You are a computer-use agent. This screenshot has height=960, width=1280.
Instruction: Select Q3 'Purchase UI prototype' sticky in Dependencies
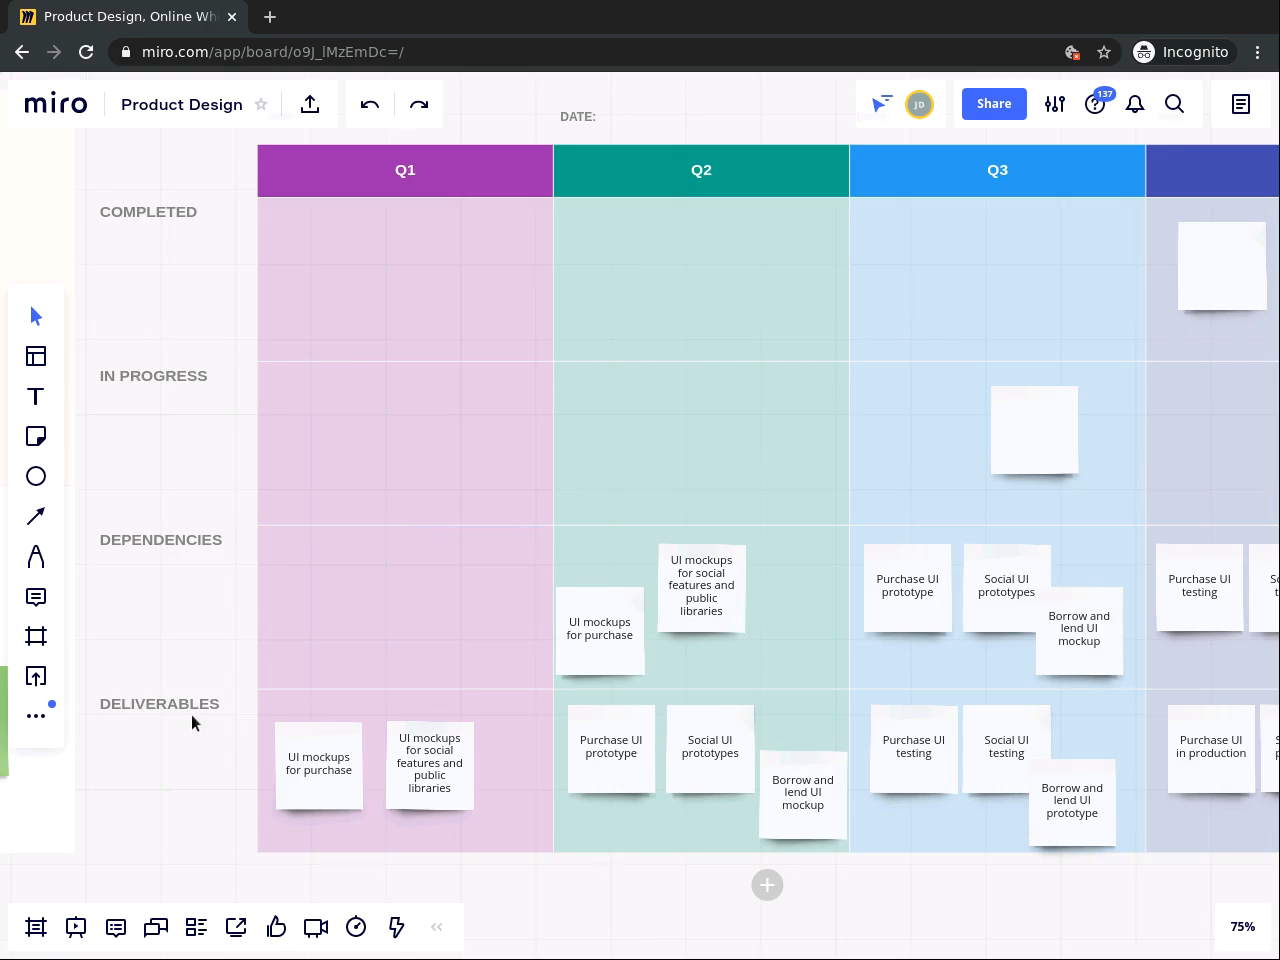(x=907, y=587)
